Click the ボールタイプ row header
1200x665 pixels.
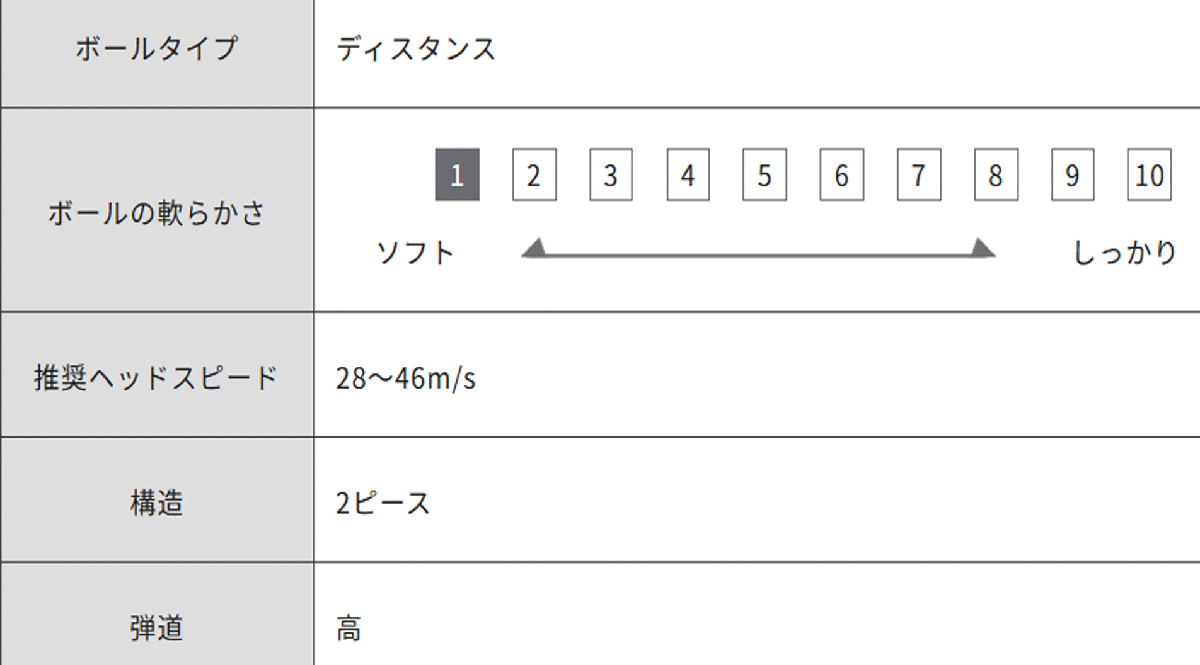(x=157, y=49)
